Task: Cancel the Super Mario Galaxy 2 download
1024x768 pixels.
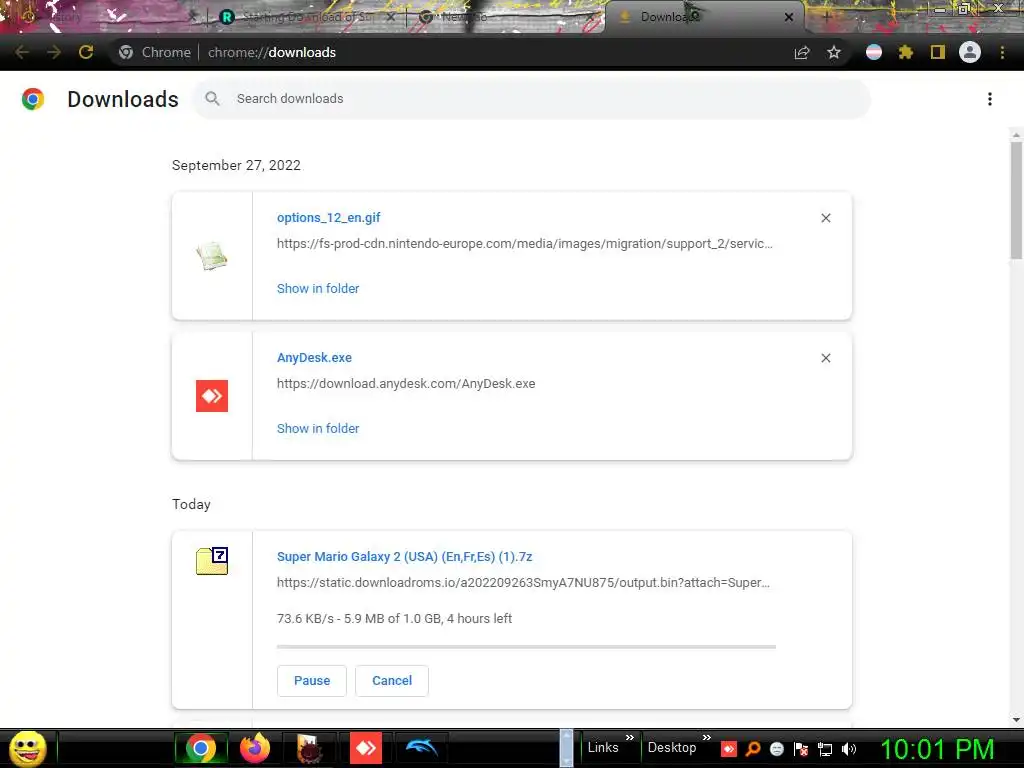Action: [x=392, y=680]
